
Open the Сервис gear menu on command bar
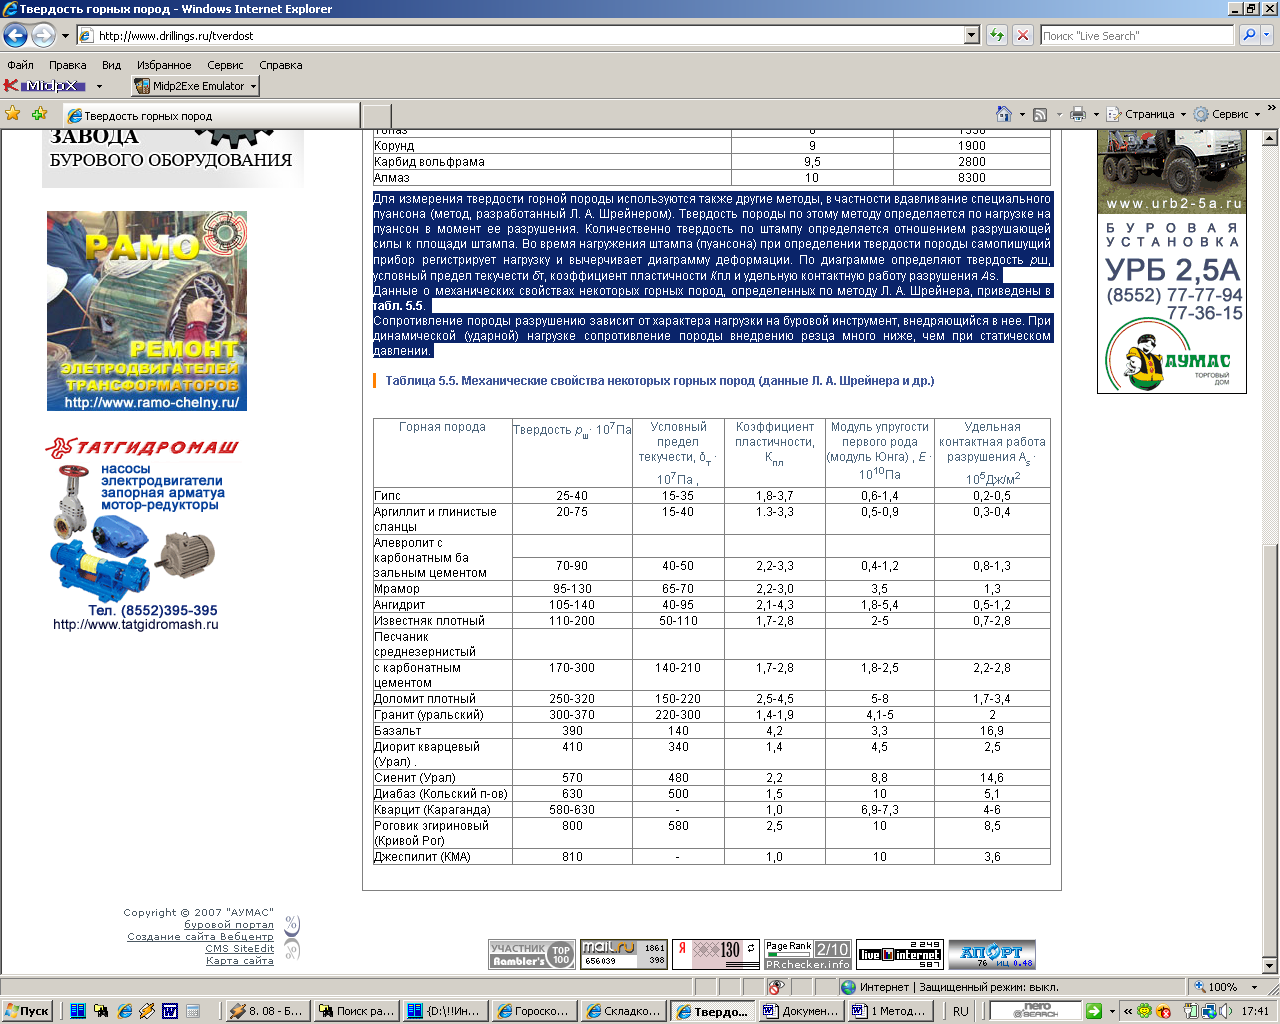(x=1227, y=114)
